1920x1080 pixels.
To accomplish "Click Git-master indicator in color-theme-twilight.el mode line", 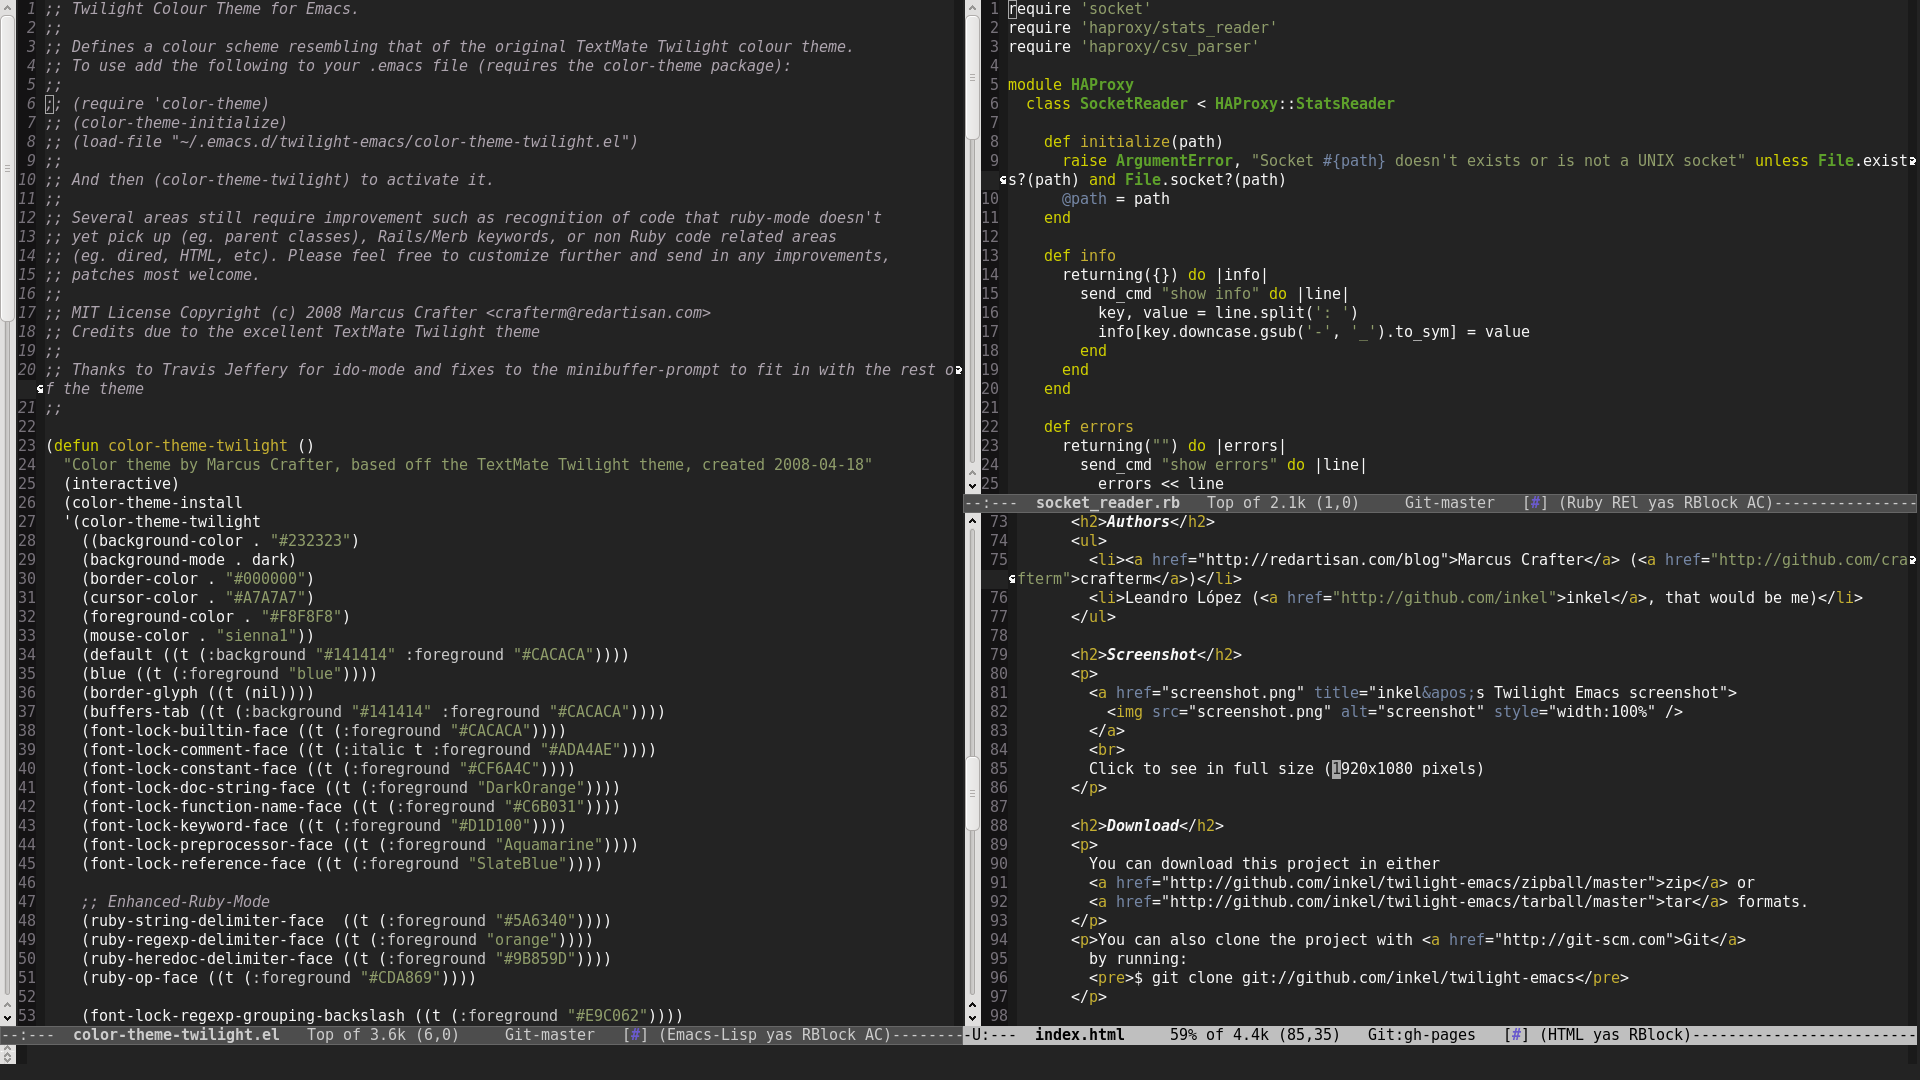I will (x=549, y=1035).
